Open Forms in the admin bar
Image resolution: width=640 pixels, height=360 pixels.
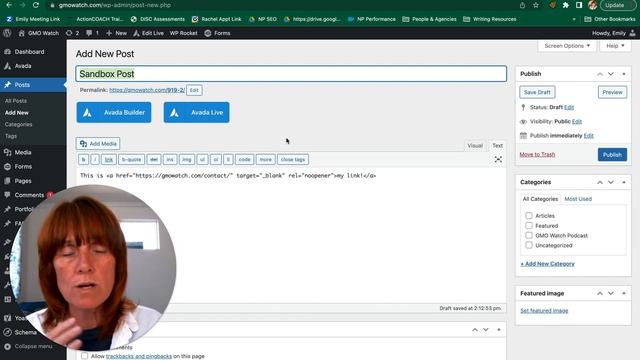(218, 33)
